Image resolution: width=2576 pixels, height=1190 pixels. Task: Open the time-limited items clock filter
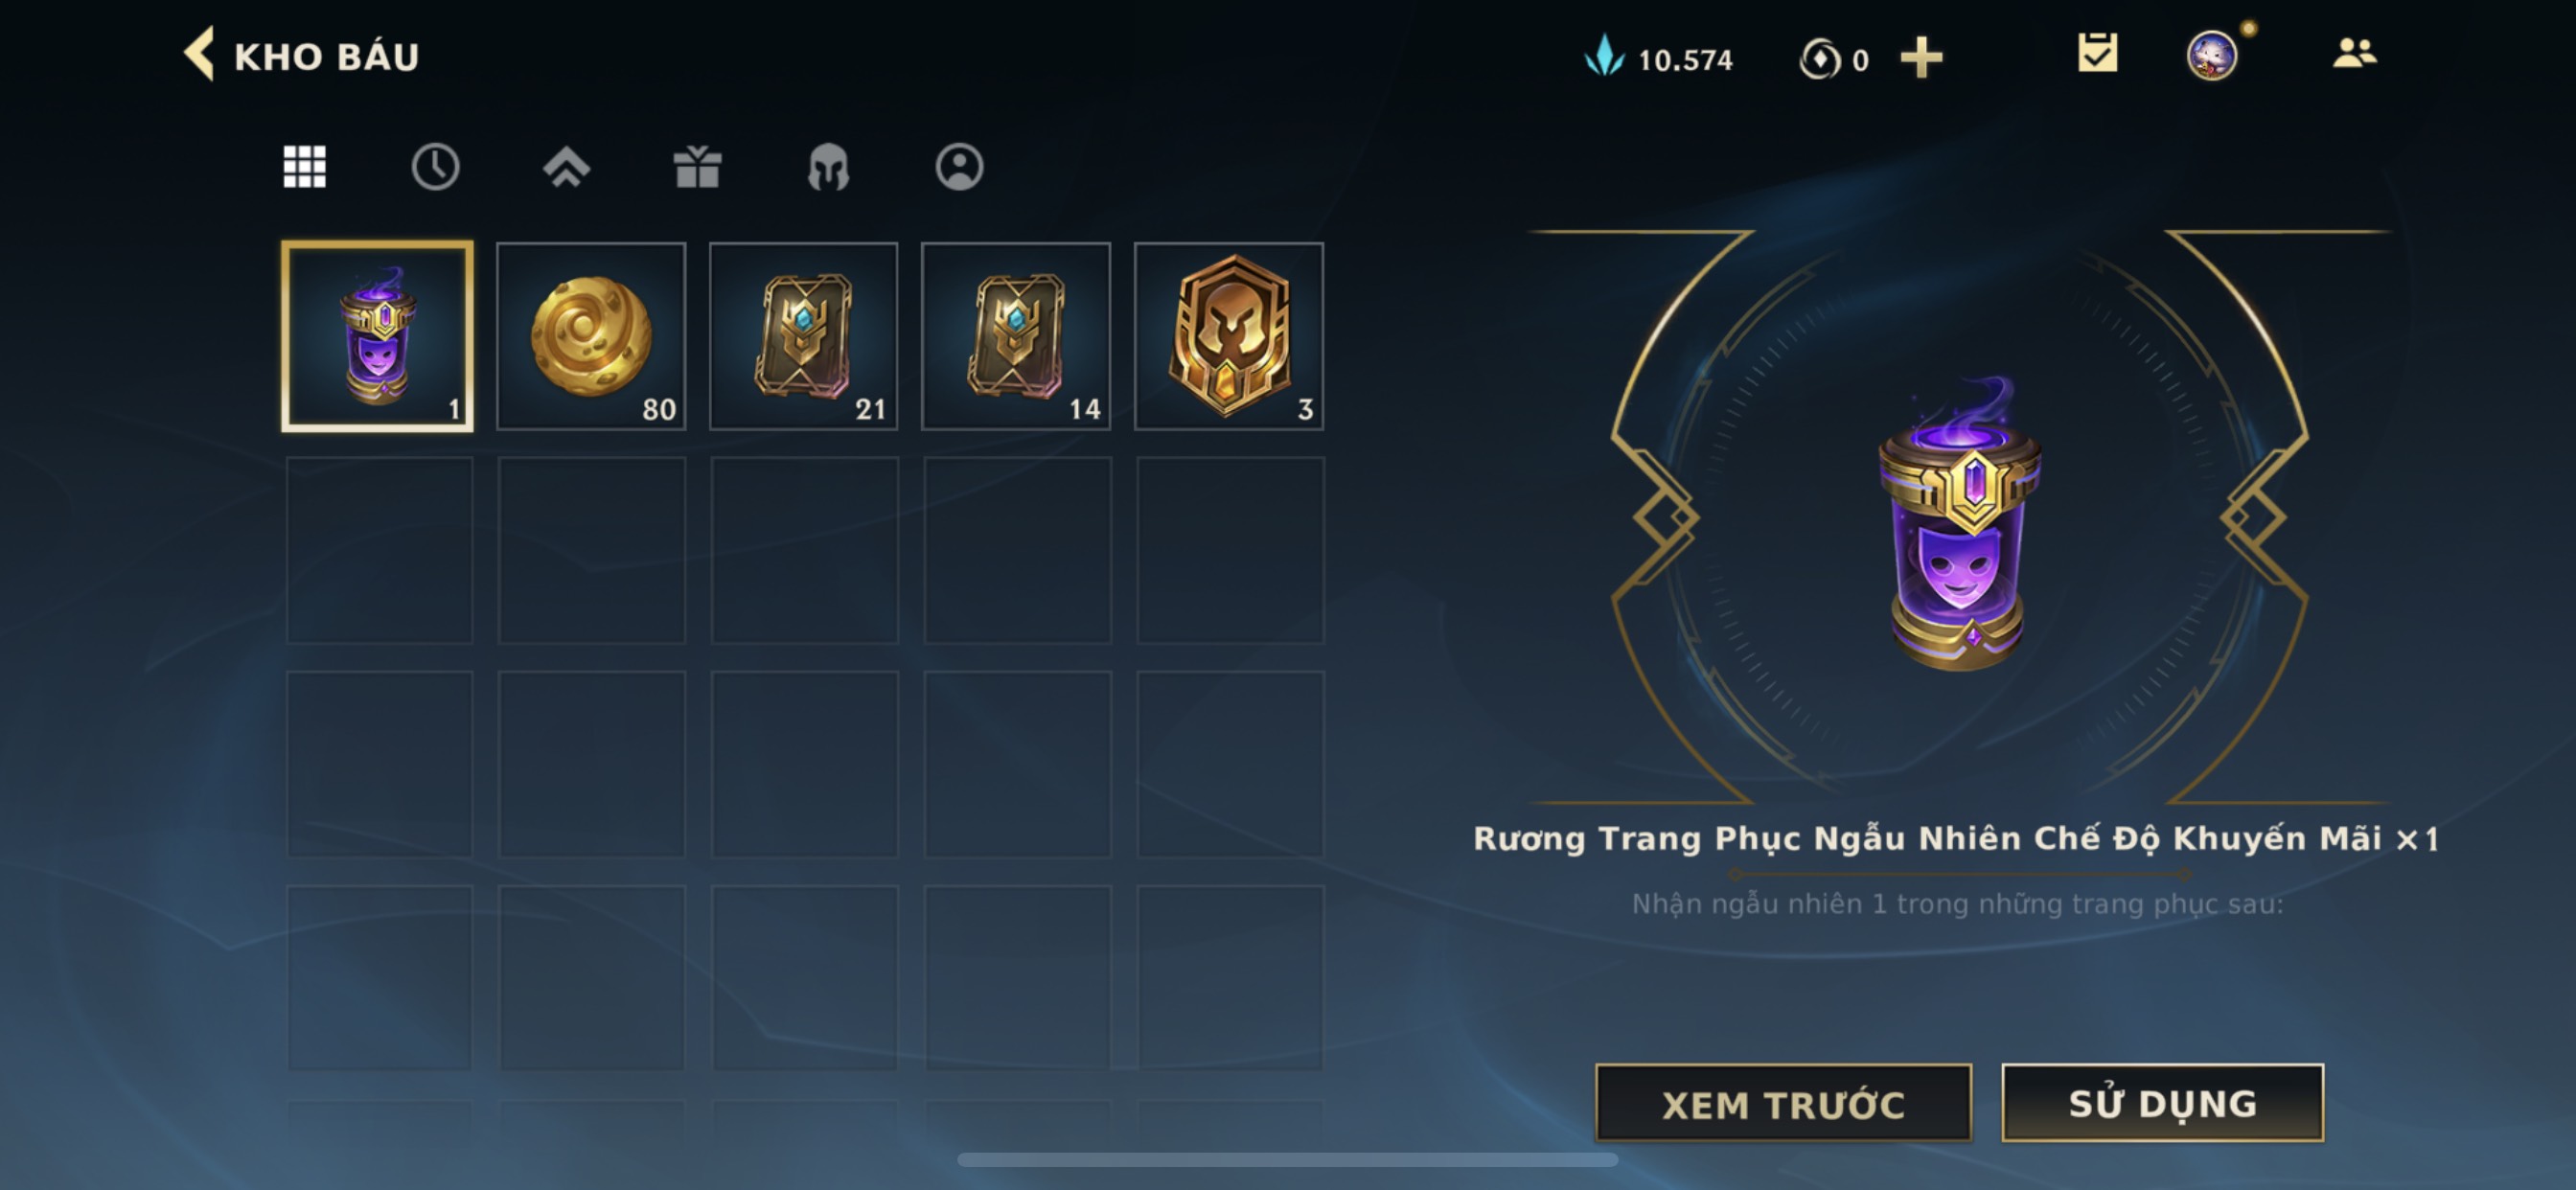pos(435,166)
